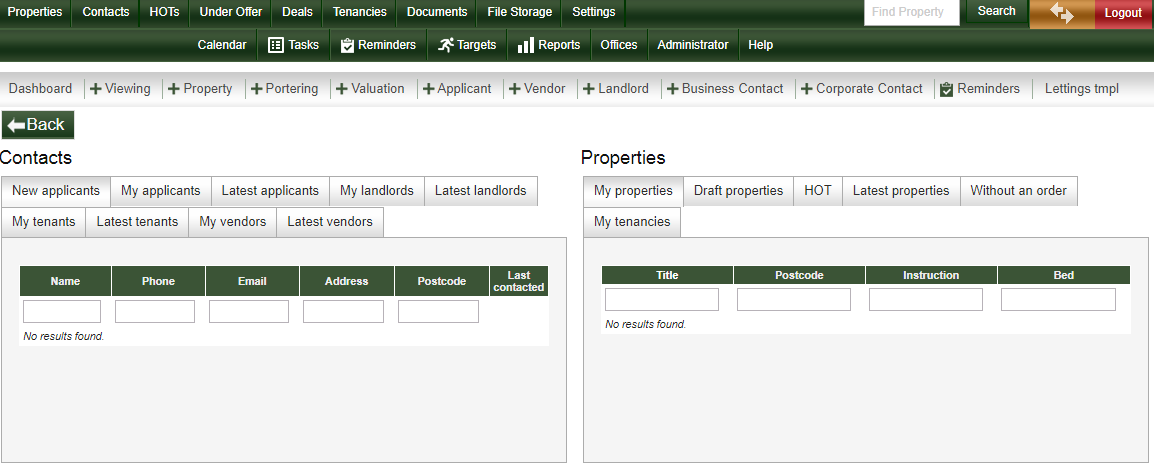The image size is (1154, 473).
Task: Switch to My landlords tab
Action: tap(377, 191)
